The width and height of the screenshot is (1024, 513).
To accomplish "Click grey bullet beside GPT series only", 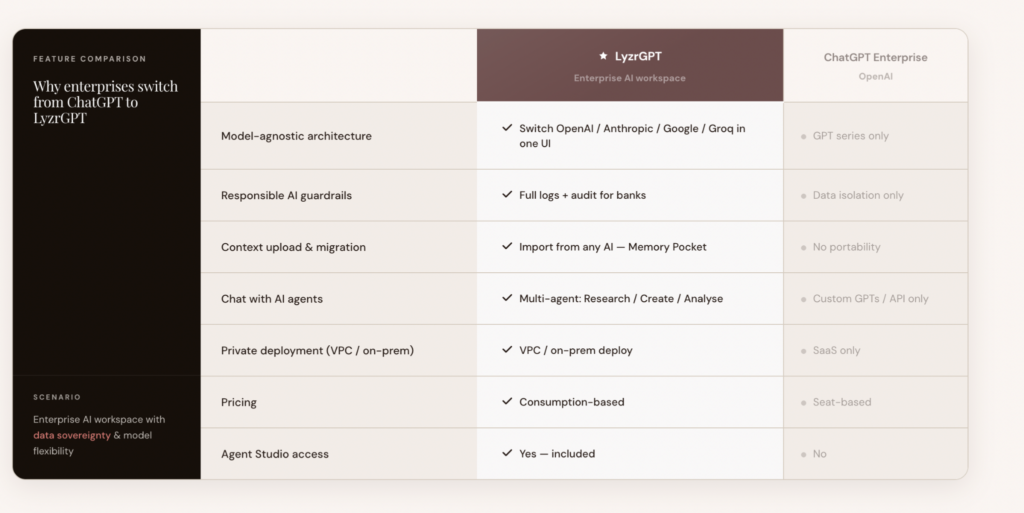I will 803,136.
